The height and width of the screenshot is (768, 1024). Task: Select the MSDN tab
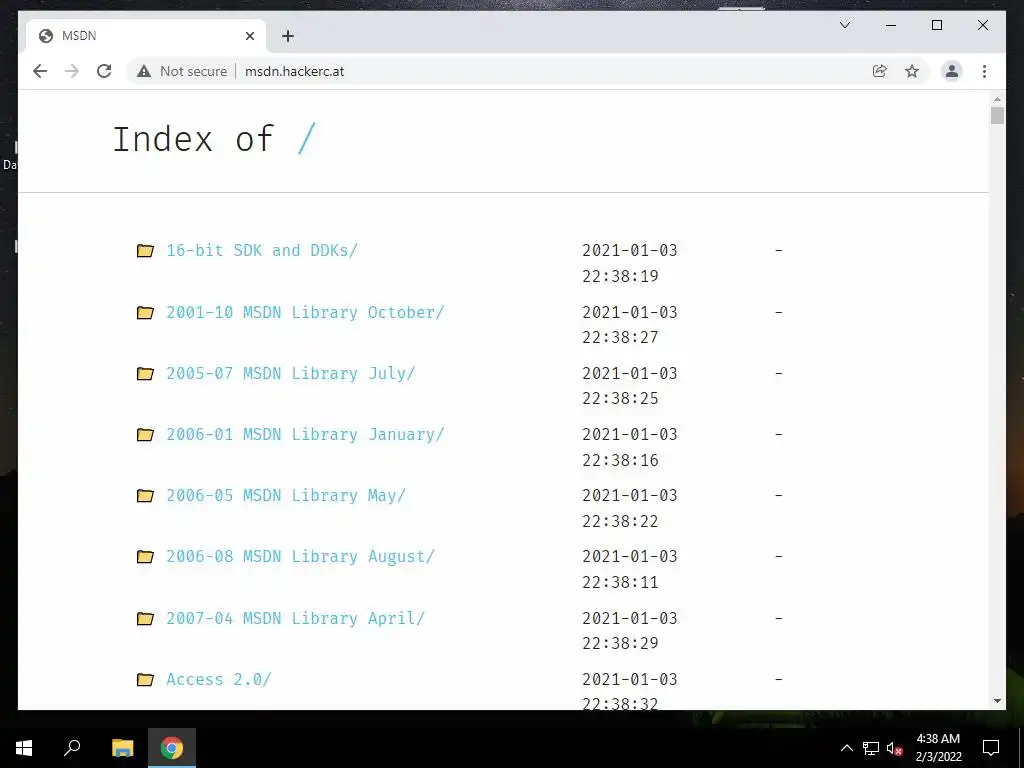tap(146, 36)
